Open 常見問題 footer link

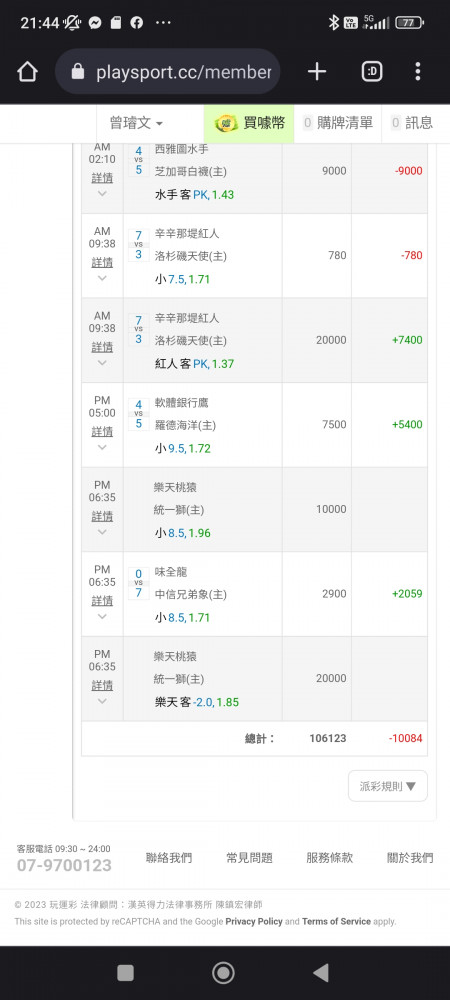point(249,858)
